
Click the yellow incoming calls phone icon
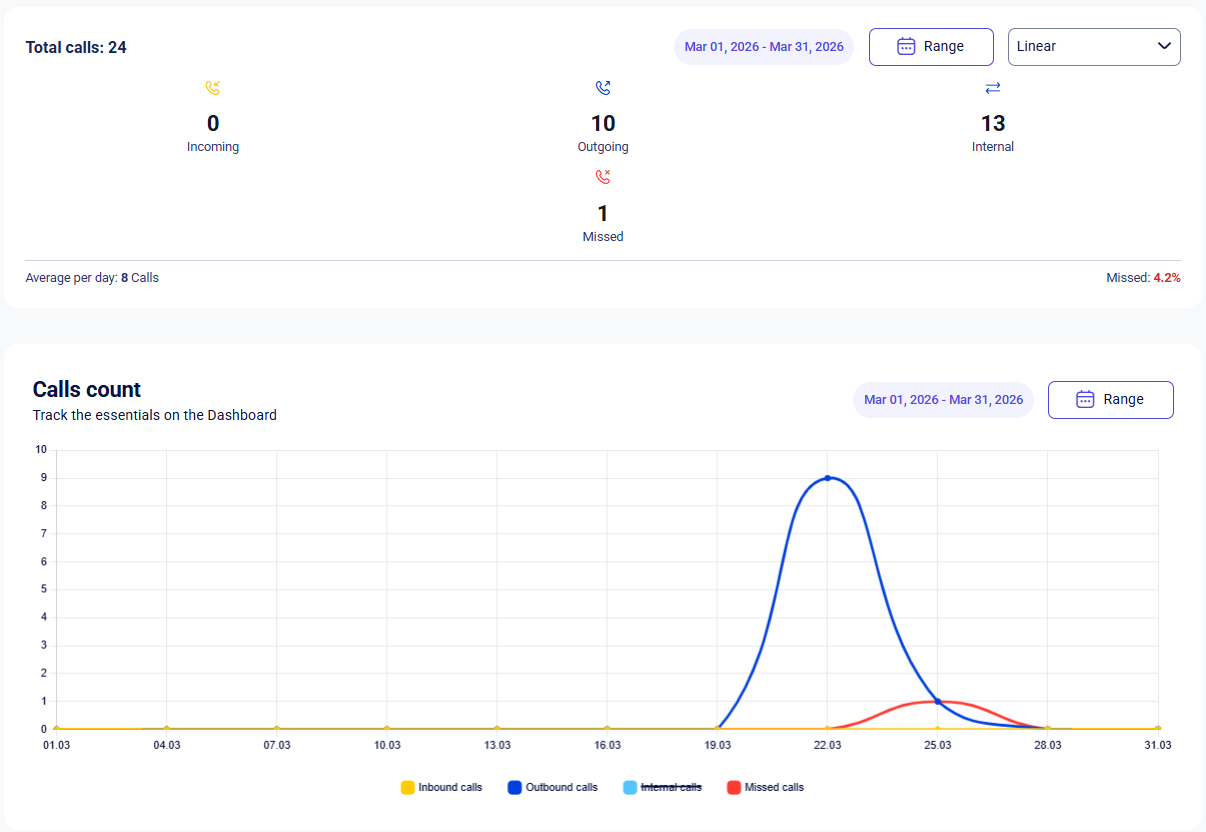212,88
